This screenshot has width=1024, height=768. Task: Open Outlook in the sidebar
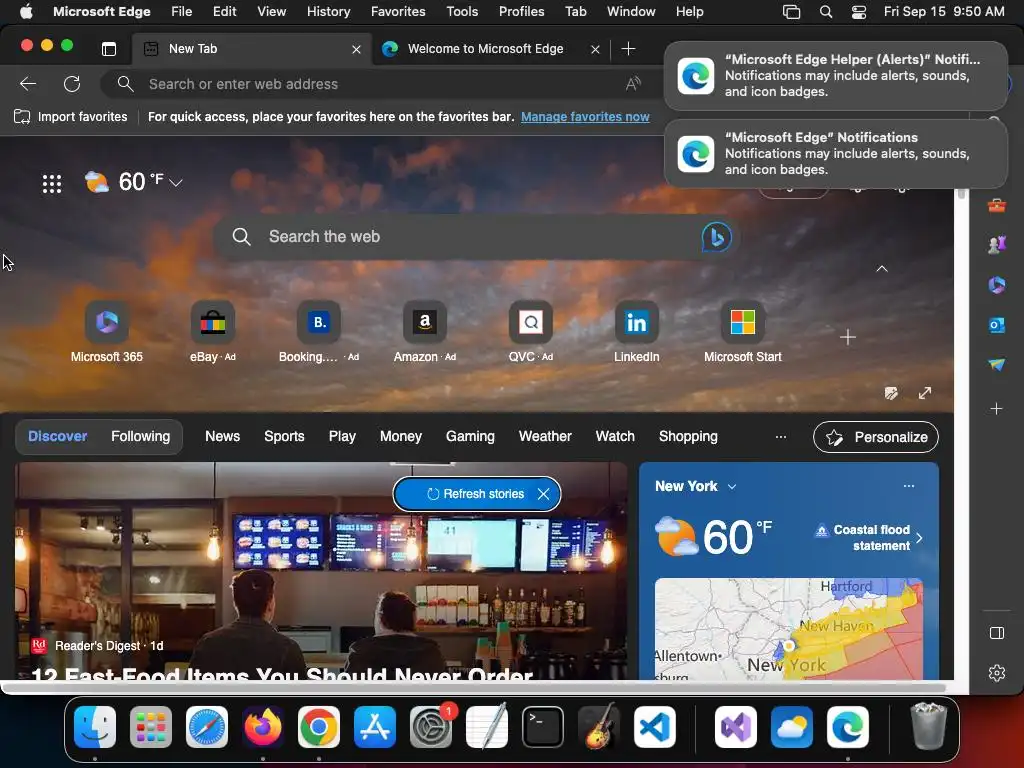(997, 325)
